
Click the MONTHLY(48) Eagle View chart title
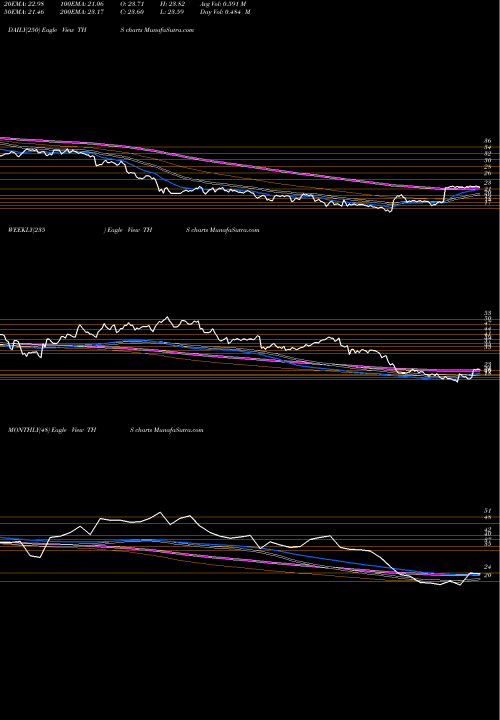[52, 430]
